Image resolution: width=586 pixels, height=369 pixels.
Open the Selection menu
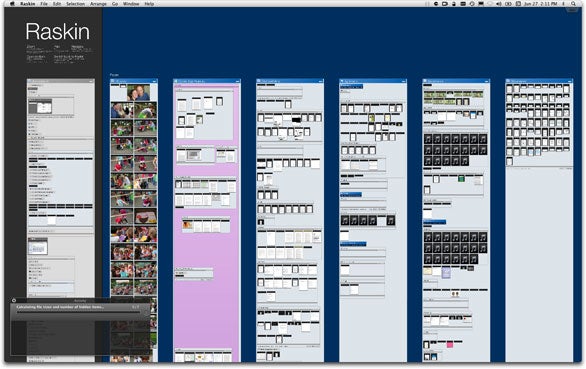tap(75, 4)
